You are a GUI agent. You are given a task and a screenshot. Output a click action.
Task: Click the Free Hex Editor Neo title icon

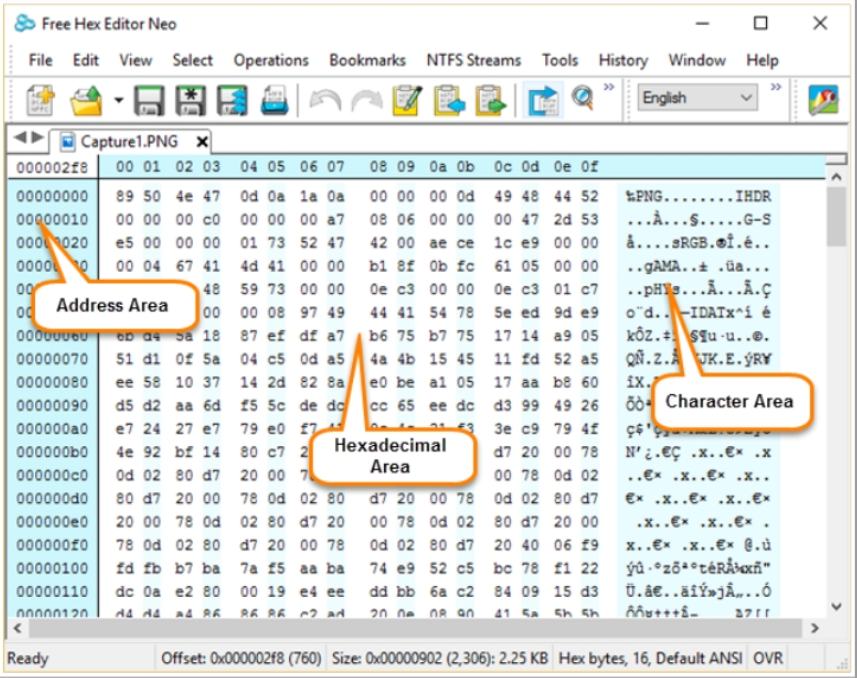25,24
